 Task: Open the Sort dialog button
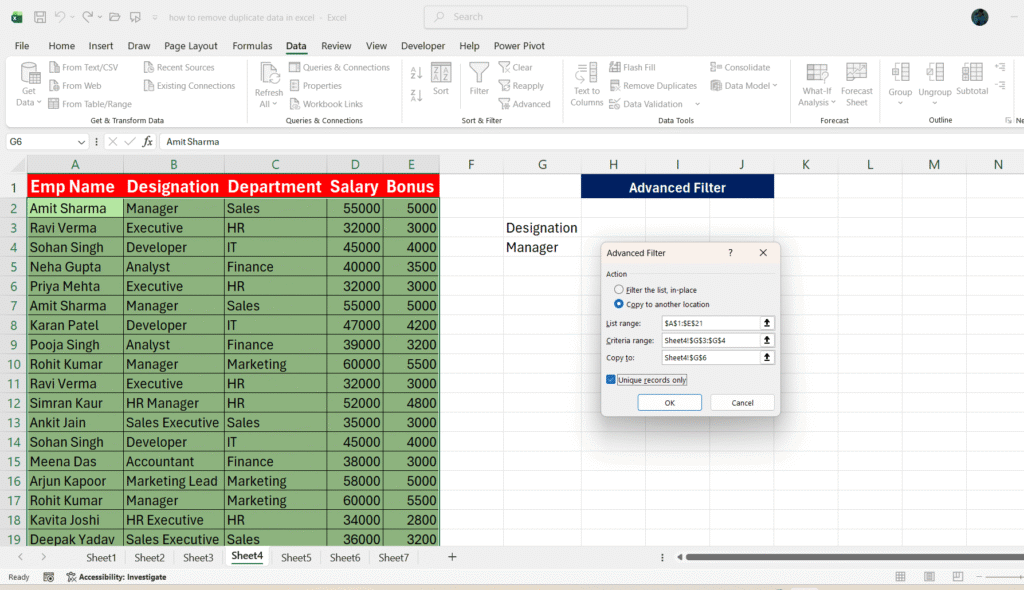point(441,79)
